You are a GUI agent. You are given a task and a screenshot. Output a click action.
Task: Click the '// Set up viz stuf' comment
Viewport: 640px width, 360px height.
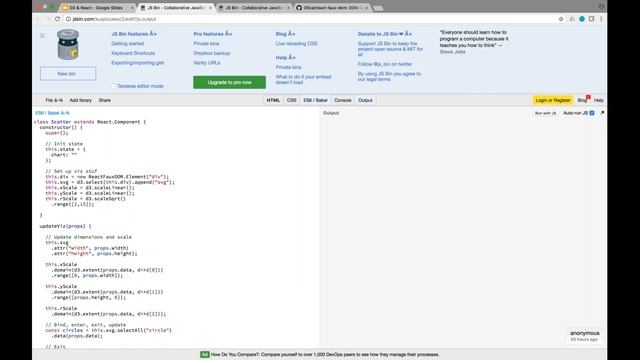(71, 171)
